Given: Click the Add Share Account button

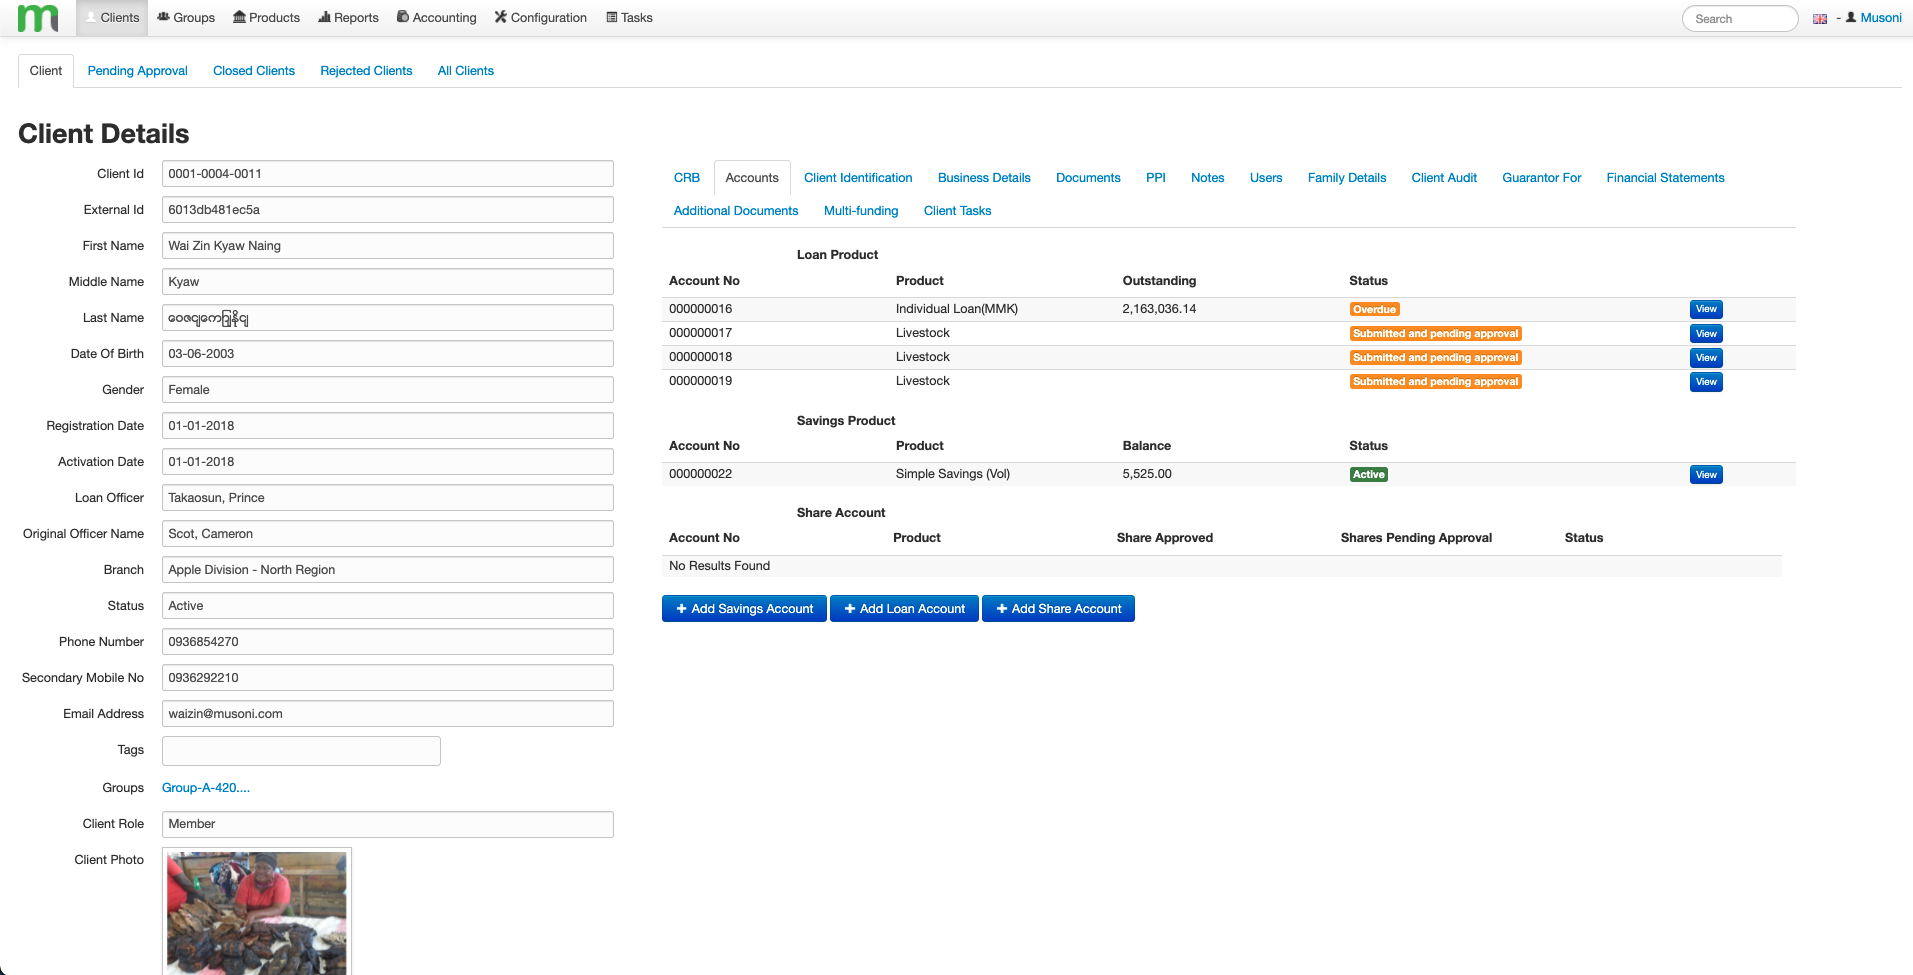Looking at the screenshot, I should [1058, 608].
